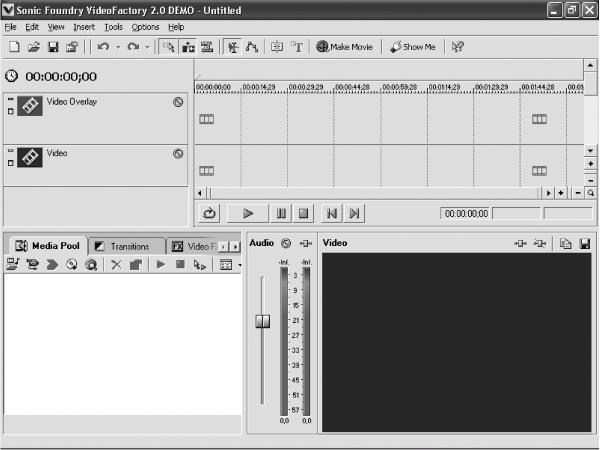Toggle mute on the Audio mixer

coord(286,243)
